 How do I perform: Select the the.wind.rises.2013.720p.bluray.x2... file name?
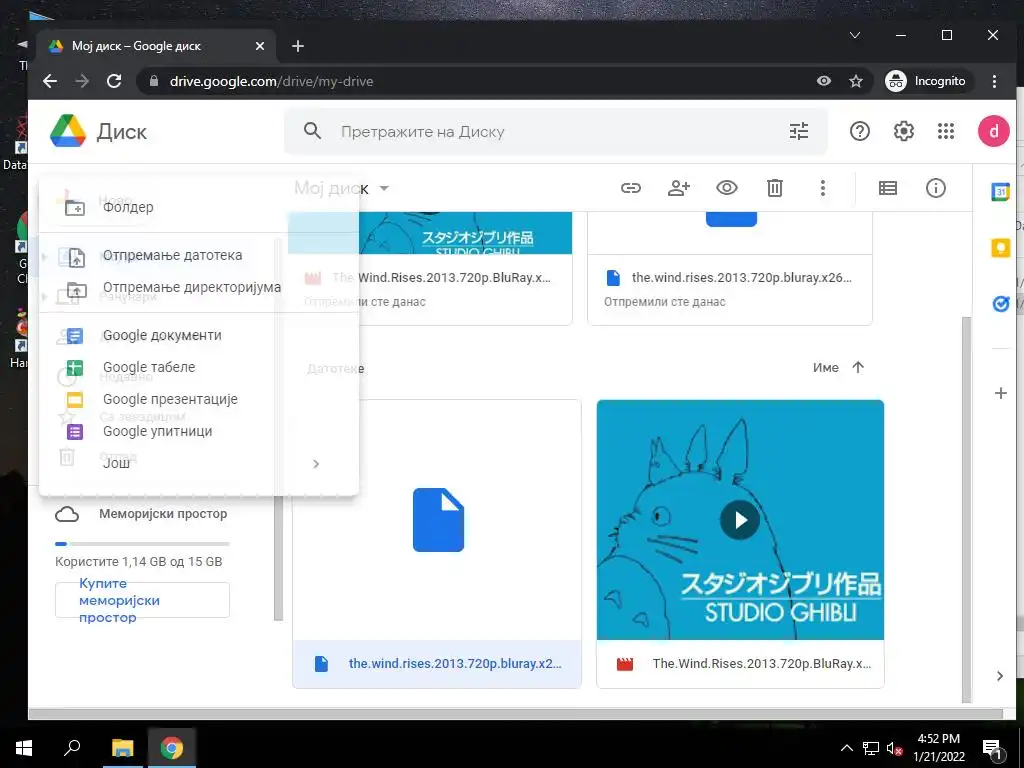455,664
